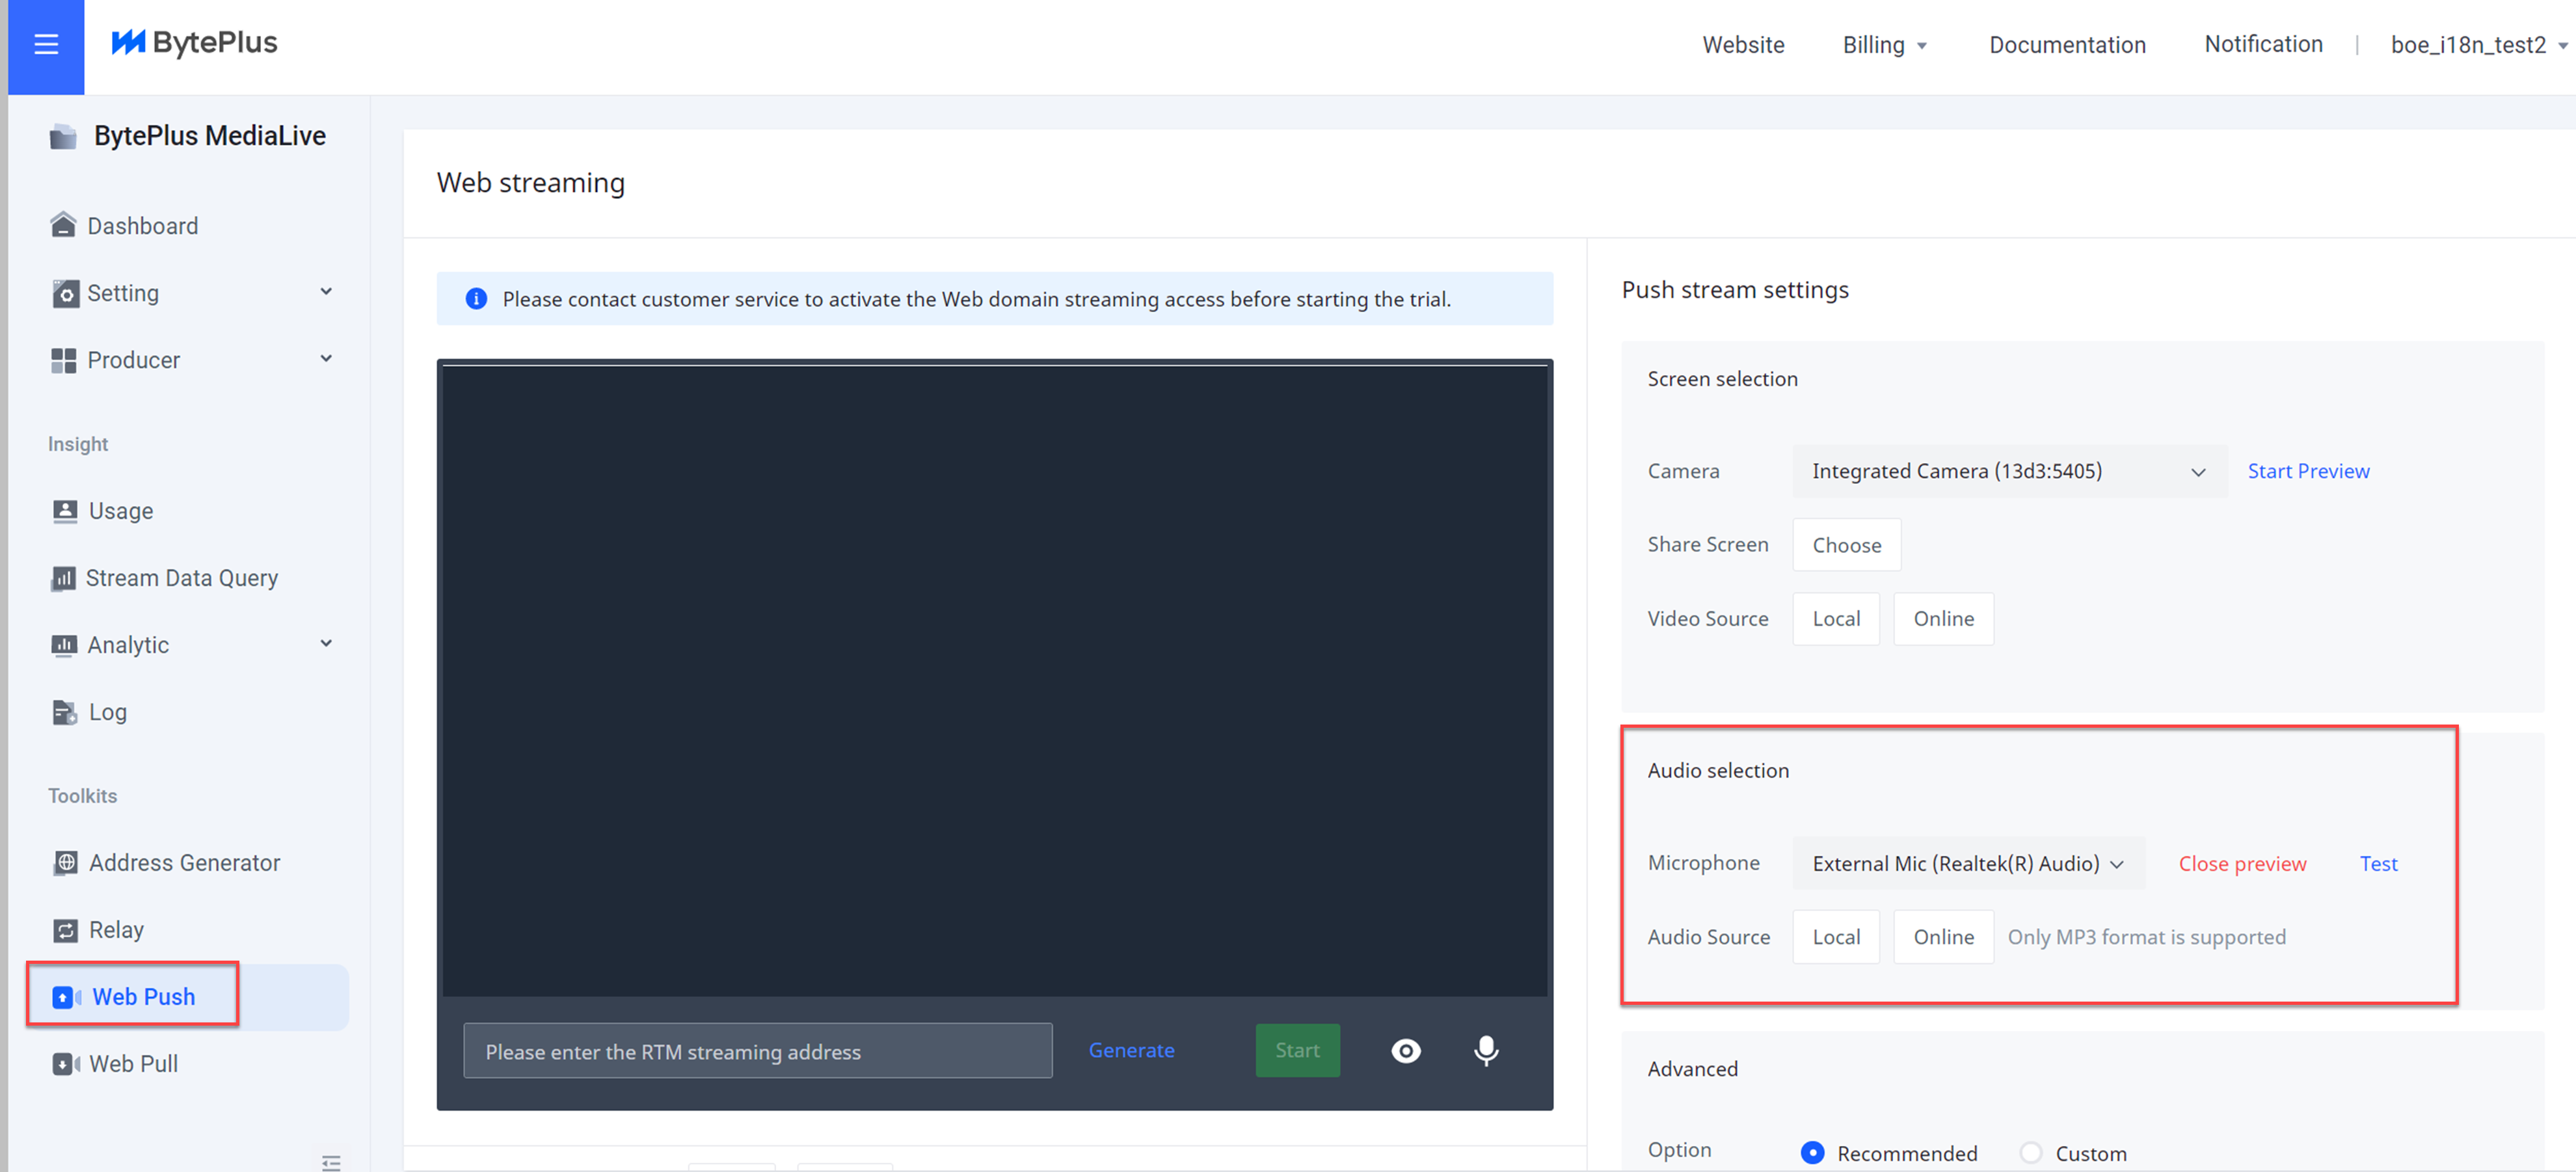
Task: Click the Choose share screen button
Action: [x=1846, y=545]
